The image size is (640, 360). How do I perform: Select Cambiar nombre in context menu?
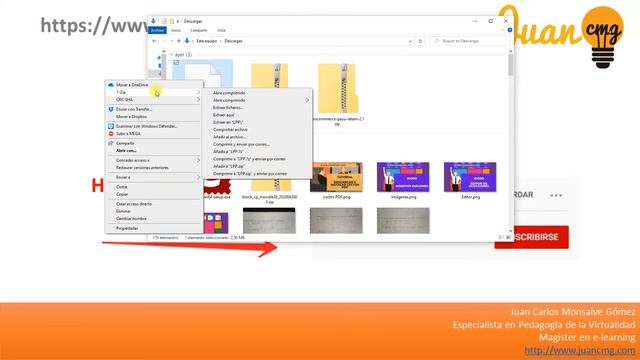(131, 219)
